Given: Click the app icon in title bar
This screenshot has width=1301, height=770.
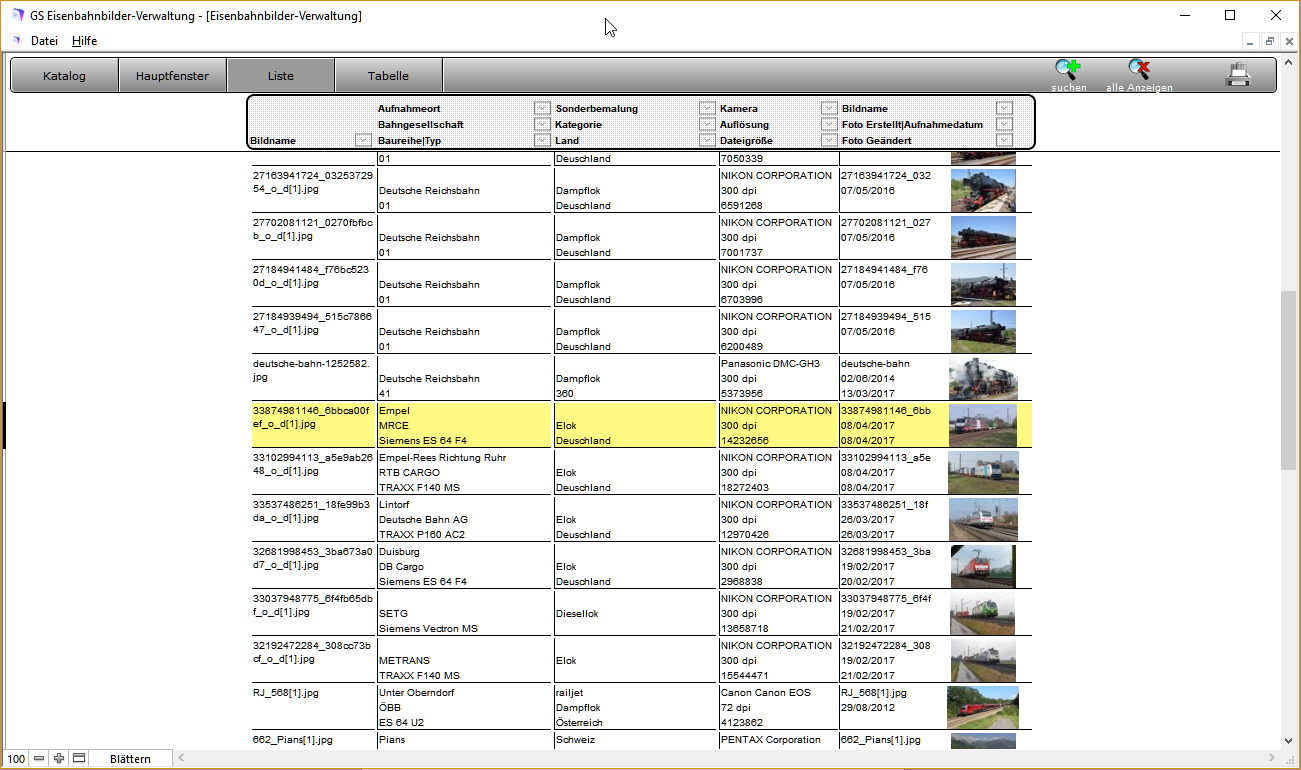Looking at the screenshot, I should tap(17, 16).
